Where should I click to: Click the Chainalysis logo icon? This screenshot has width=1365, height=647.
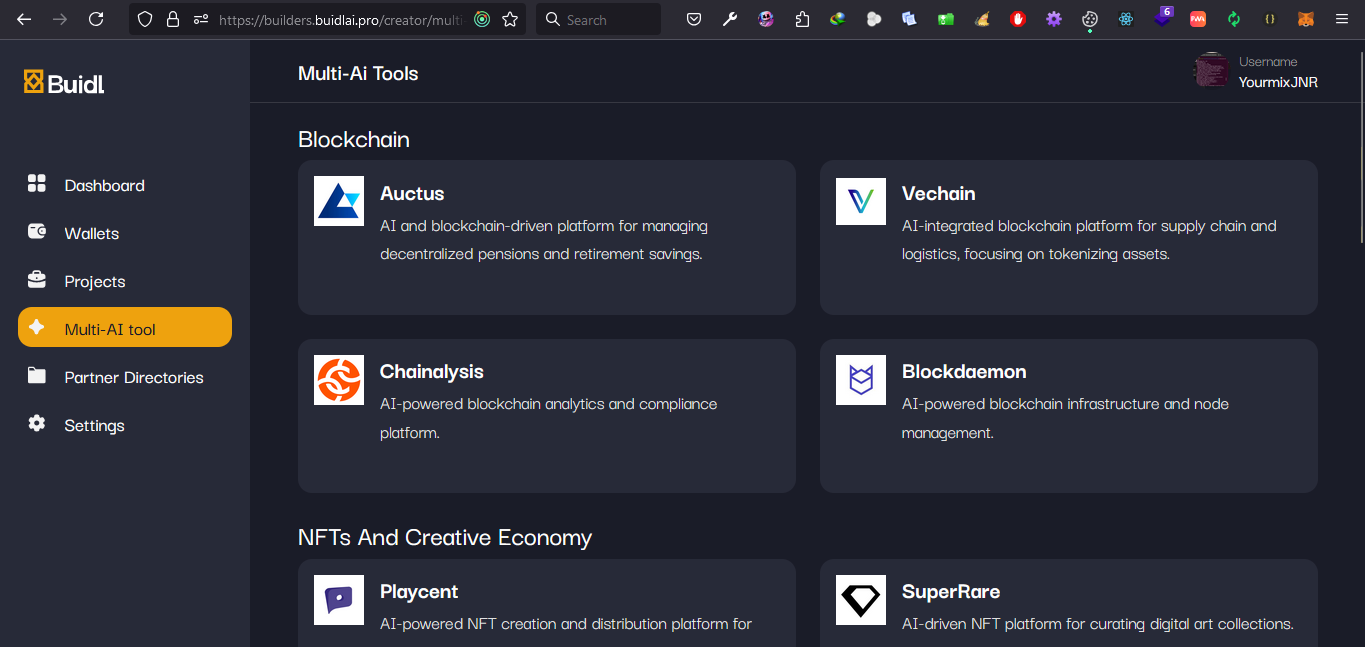[339, 380]
